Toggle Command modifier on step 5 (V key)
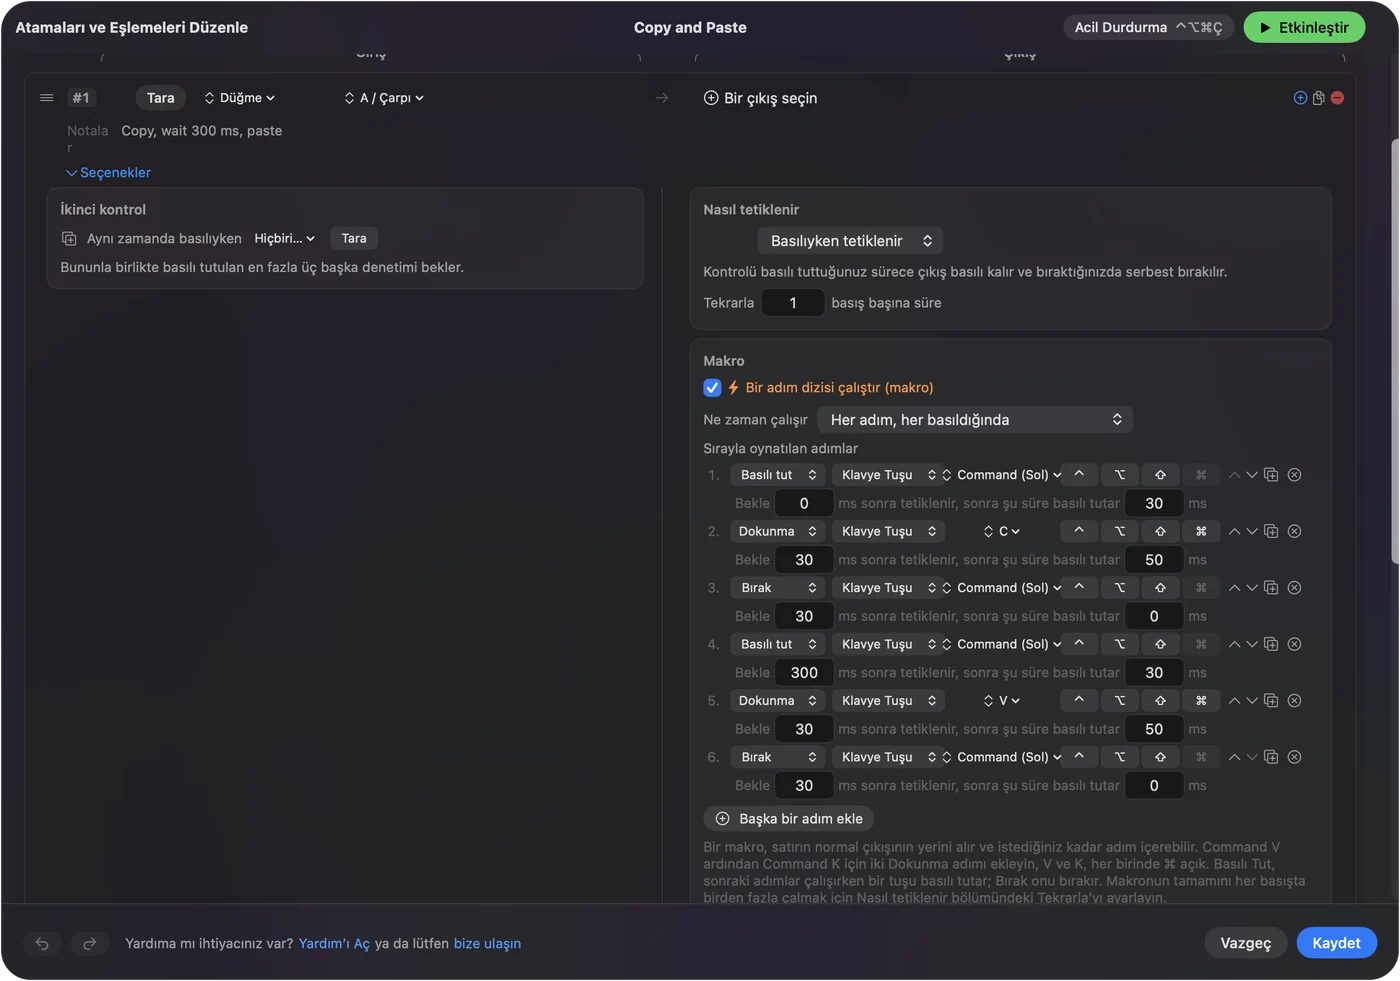 [1201, 701]
